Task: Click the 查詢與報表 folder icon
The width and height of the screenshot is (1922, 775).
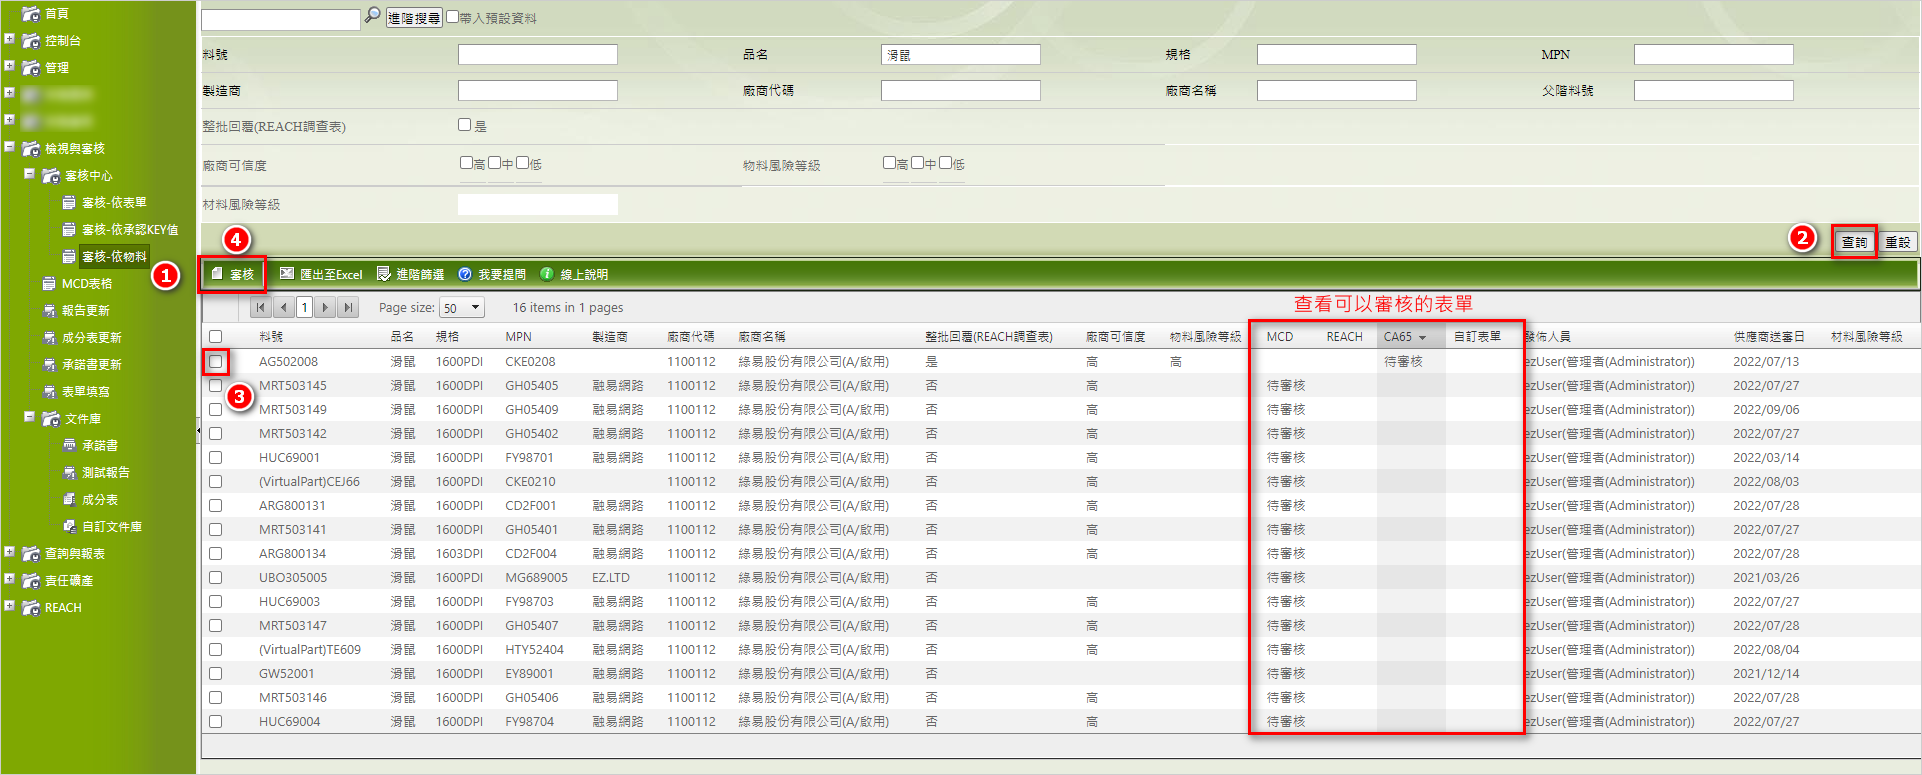Action: (x=31, y=553)
